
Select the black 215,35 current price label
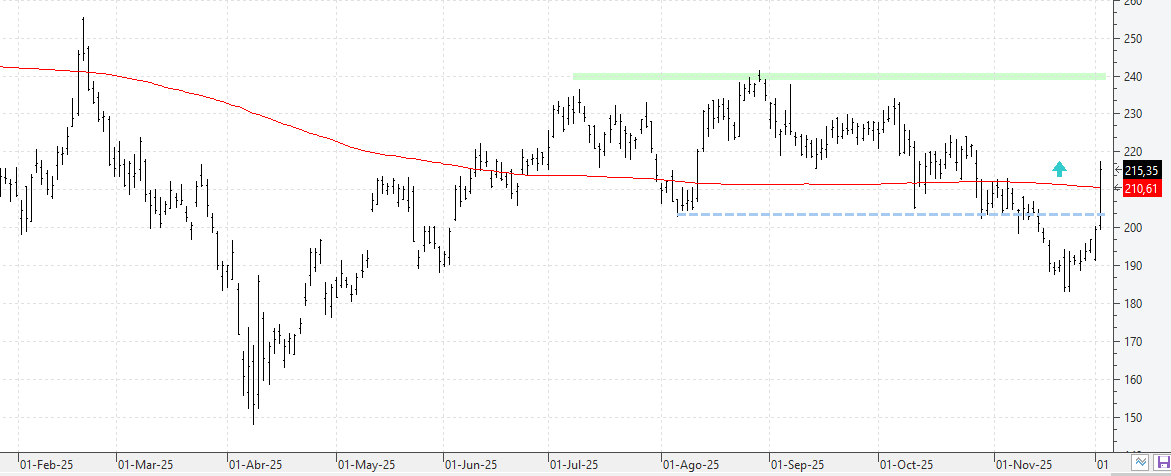(1142, 170)
